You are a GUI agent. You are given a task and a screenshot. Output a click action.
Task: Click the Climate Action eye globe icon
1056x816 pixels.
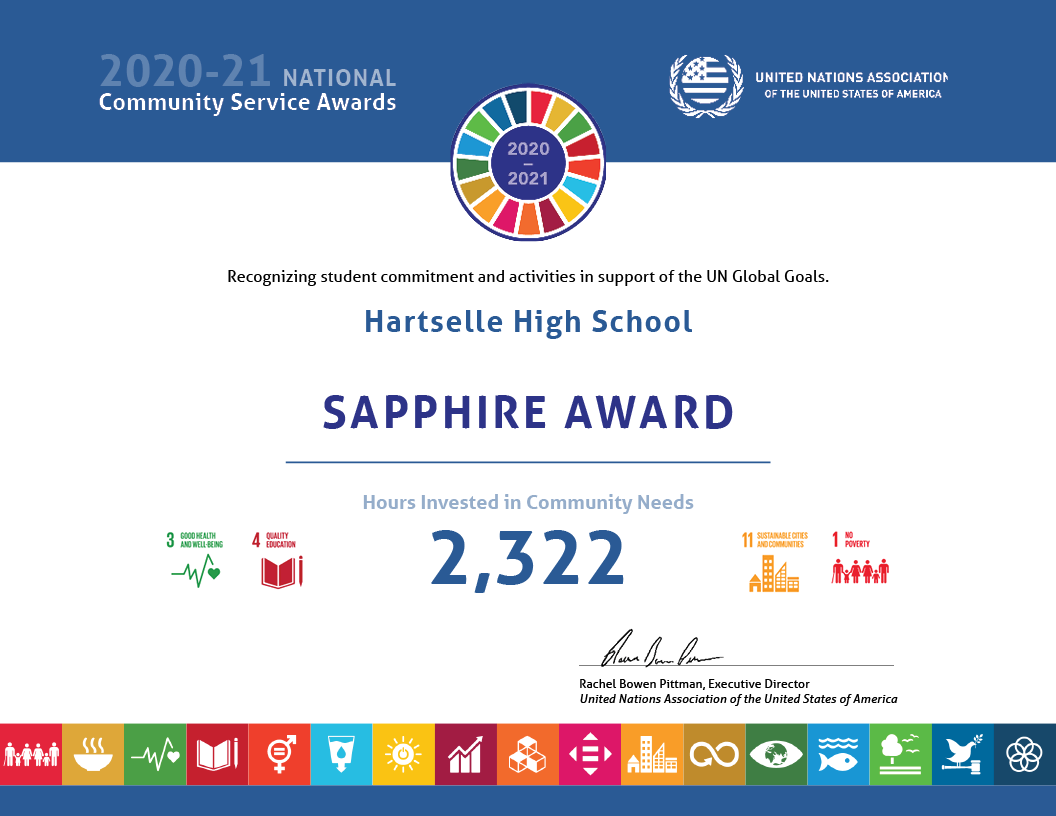[x=777, y=754]
